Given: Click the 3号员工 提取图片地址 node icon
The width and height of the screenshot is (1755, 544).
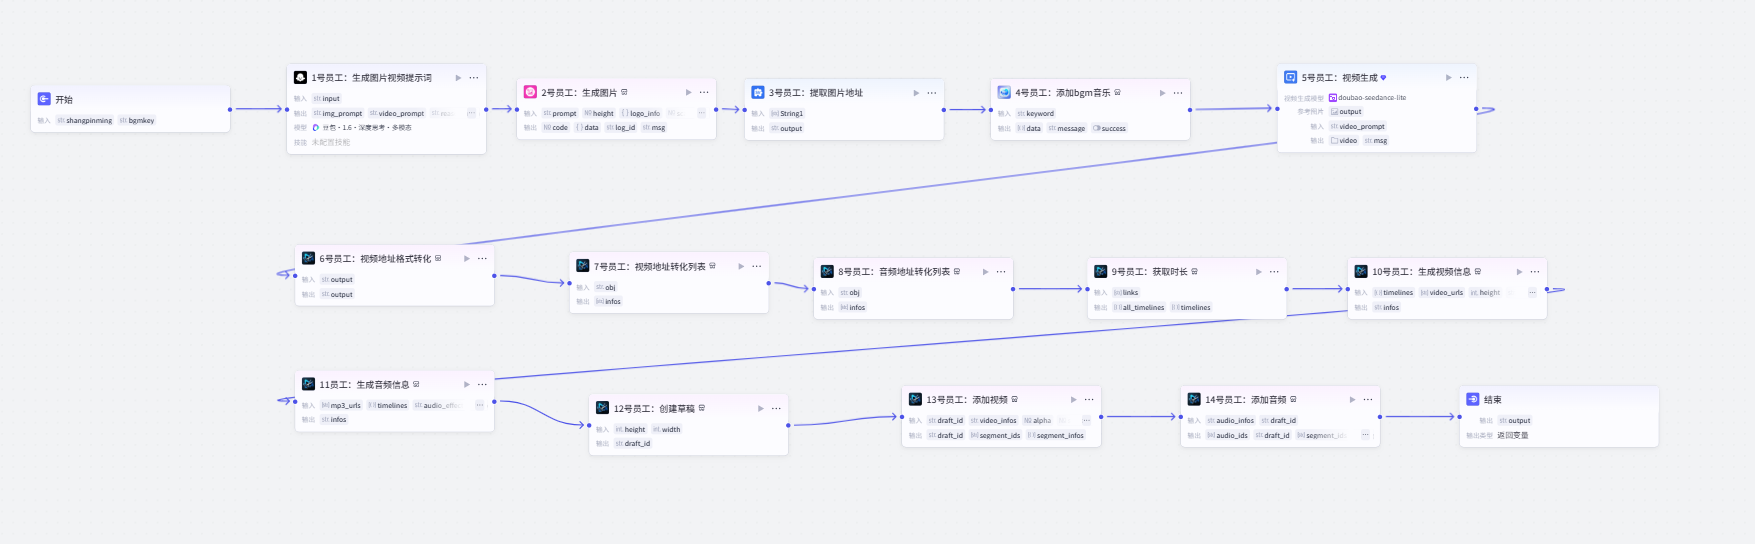Looking at the screenshot, I should point(758,92).
